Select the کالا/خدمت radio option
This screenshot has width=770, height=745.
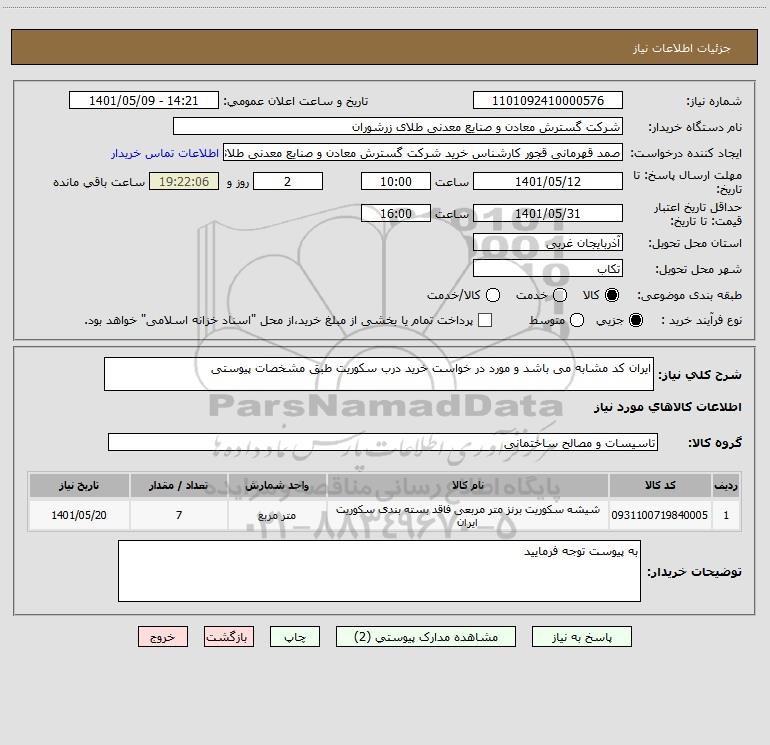493,295
